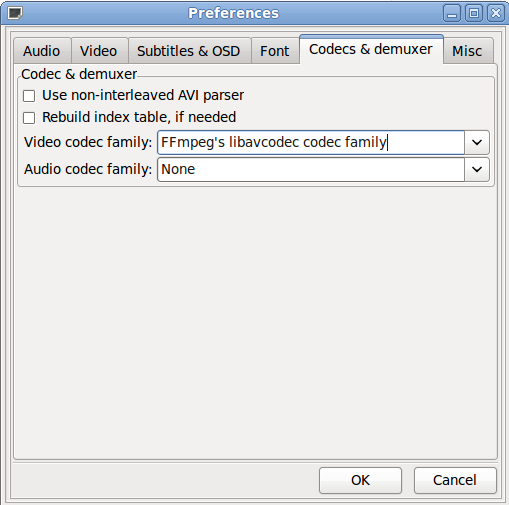Viewport: 509px width, 505px height.
Task: Enable Use non-interleaved AVI parser
Action: 29,96
